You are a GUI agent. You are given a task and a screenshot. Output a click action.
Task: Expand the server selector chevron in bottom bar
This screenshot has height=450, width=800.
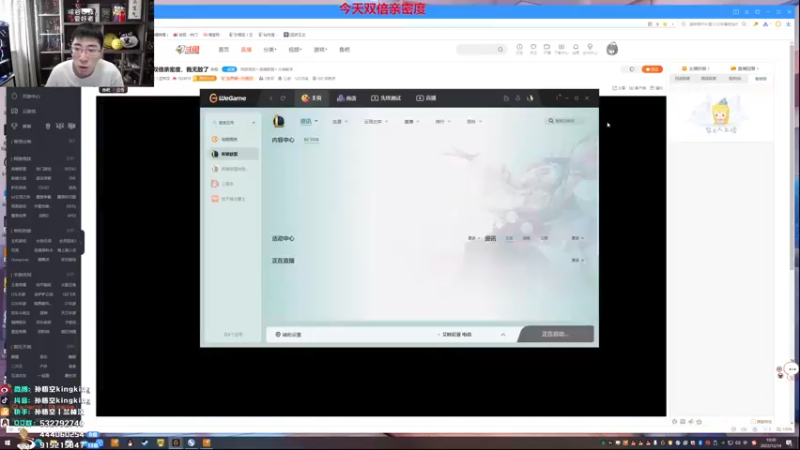[503, 335]
